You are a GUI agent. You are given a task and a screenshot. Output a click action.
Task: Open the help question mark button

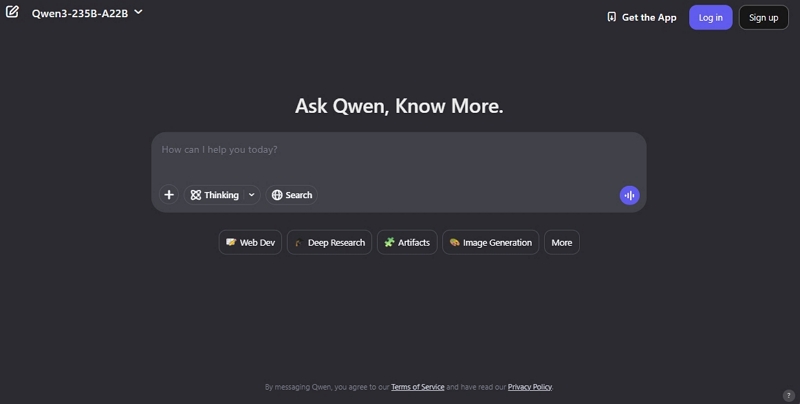pyautogui.click(x=788, y=395)
